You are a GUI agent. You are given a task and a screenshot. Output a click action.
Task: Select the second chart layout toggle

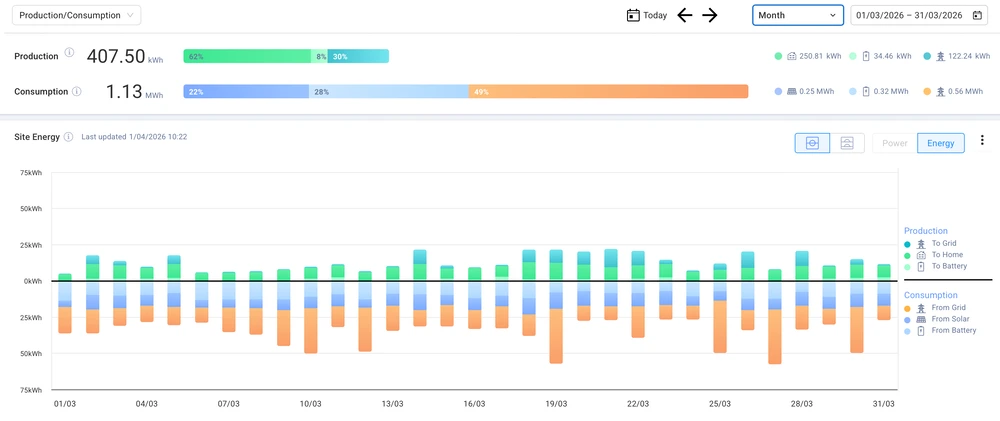click(847, 143)
